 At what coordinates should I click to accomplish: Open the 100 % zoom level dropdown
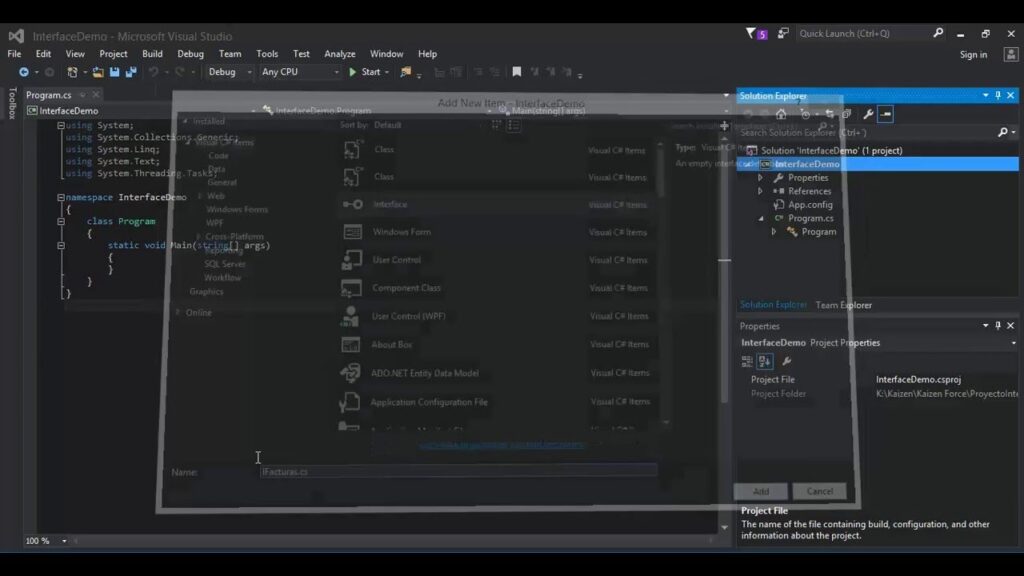pyautogui.click(x=64, y=541)
